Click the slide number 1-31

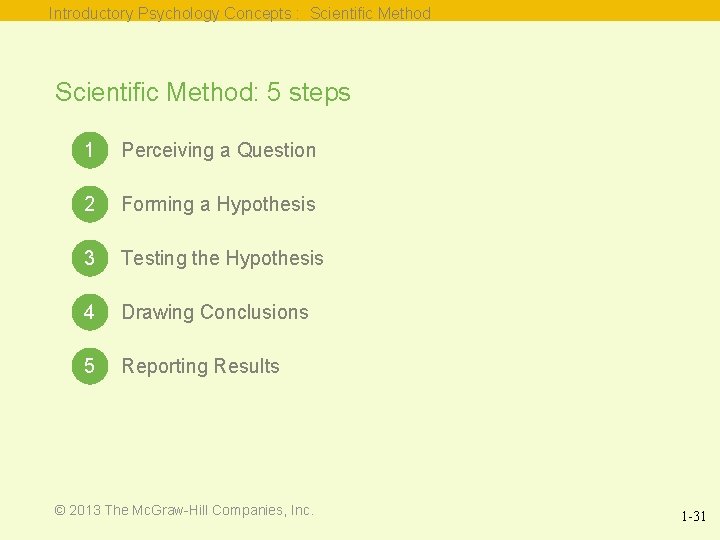pos(693,517)
